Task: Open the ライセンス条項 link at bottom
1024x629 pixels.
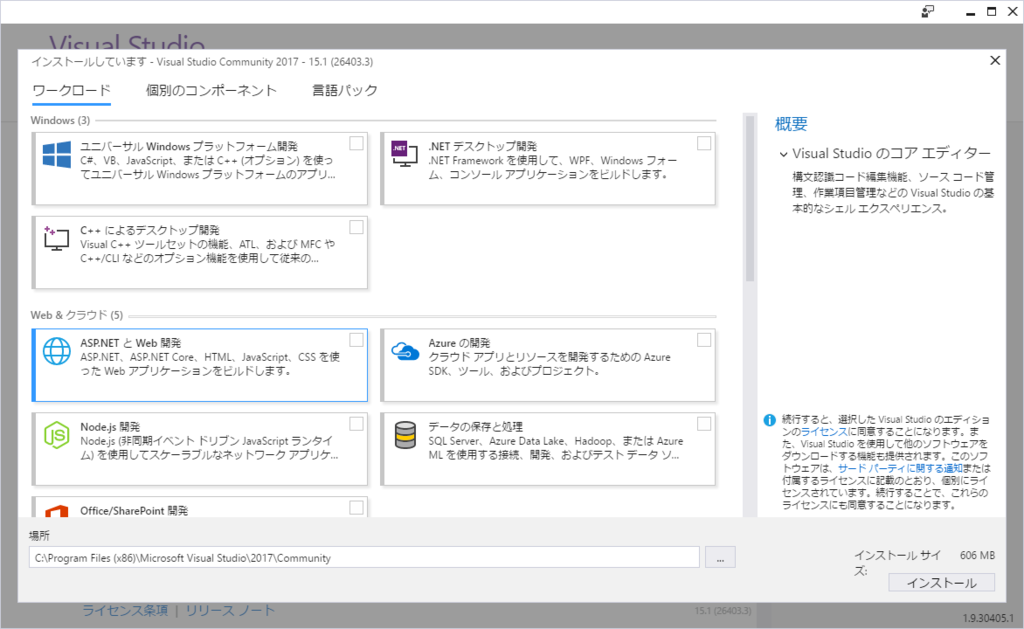Action: pyautogui.click(x=125, y=610)
